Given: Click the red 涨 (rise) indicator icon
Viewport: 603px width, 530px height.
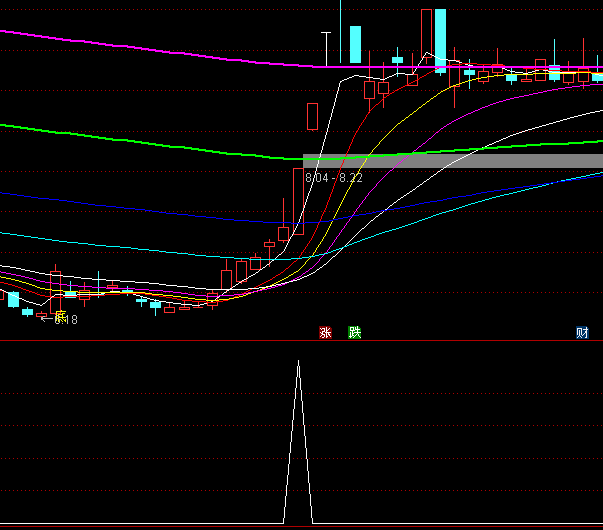Looking at the screenshot, I should pos(325,333).
